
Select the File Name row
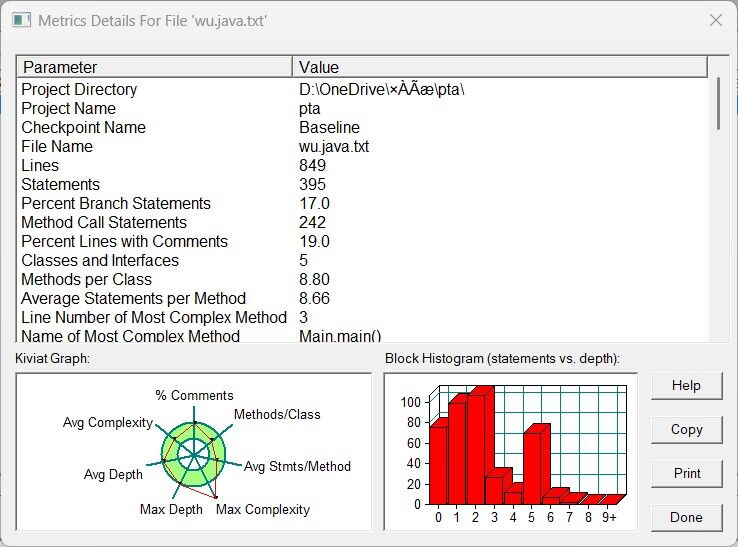(362, 146)
